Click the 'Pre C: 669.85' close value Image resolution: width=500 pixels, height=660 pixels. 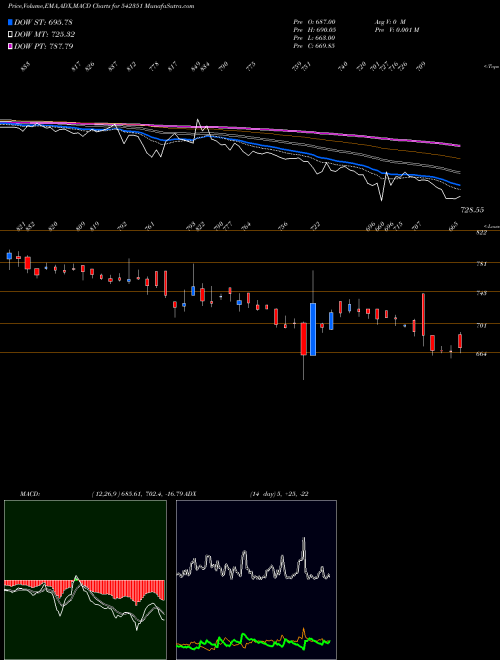[314, 46]
